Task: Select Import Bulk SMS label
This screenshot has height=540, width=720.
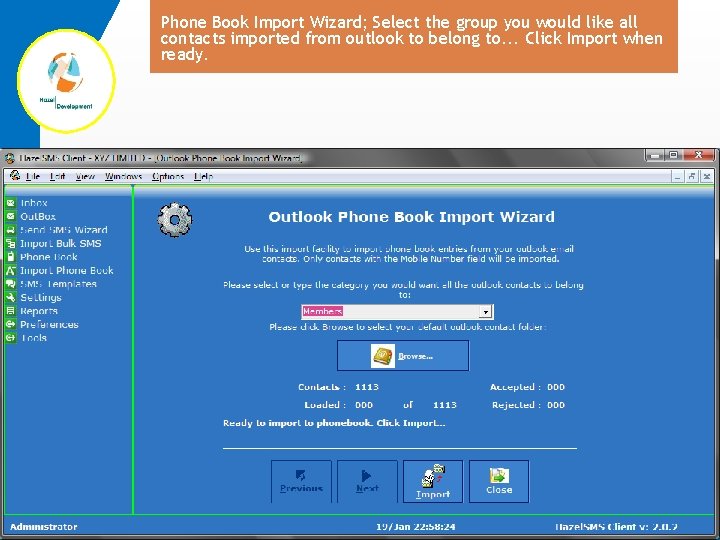Action: coord(61,244)
